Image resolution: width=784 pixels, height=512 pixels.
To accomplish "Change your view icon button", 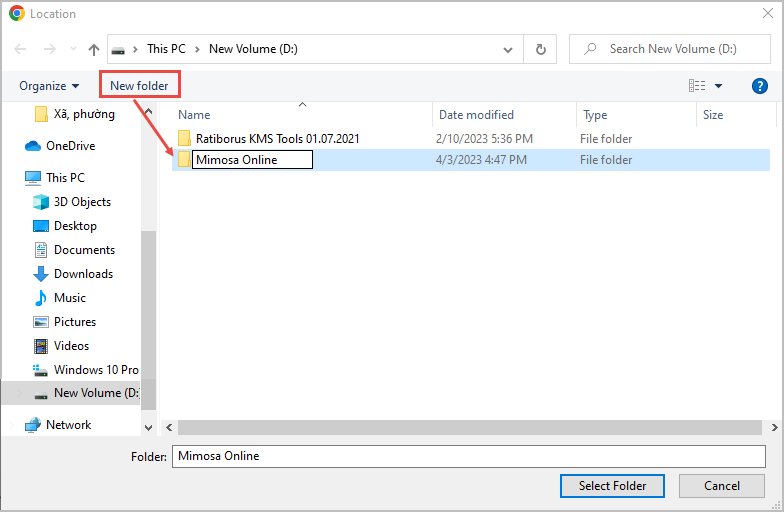I will 697,86.
